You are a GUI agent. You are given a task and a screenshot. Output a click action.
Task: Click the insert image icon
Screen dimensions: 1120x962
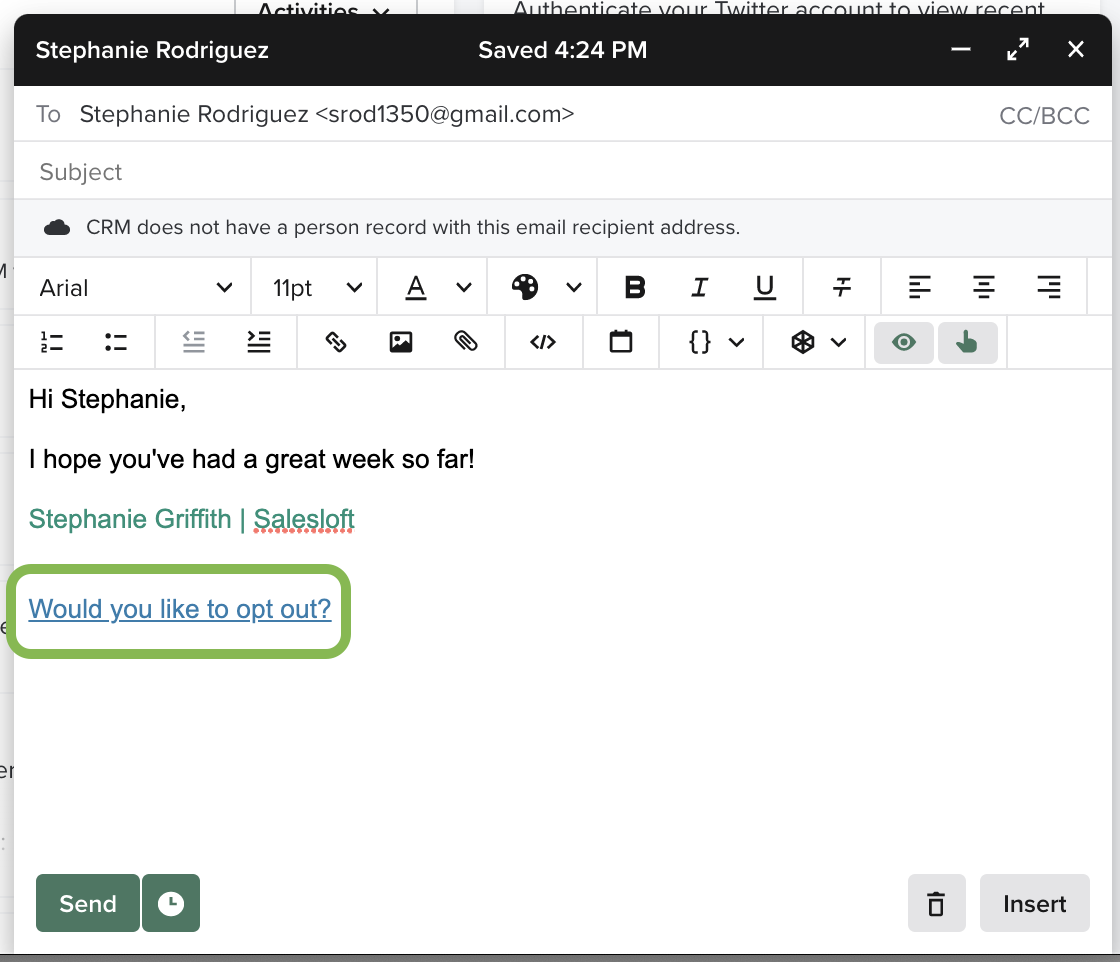401,342
